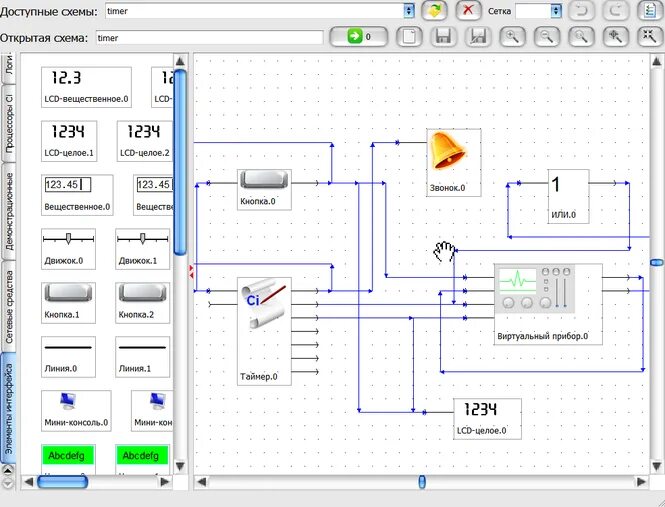Click palette vertical scrollbar up arrow
The height and width of the screenshot is (507, 665).
180,62
